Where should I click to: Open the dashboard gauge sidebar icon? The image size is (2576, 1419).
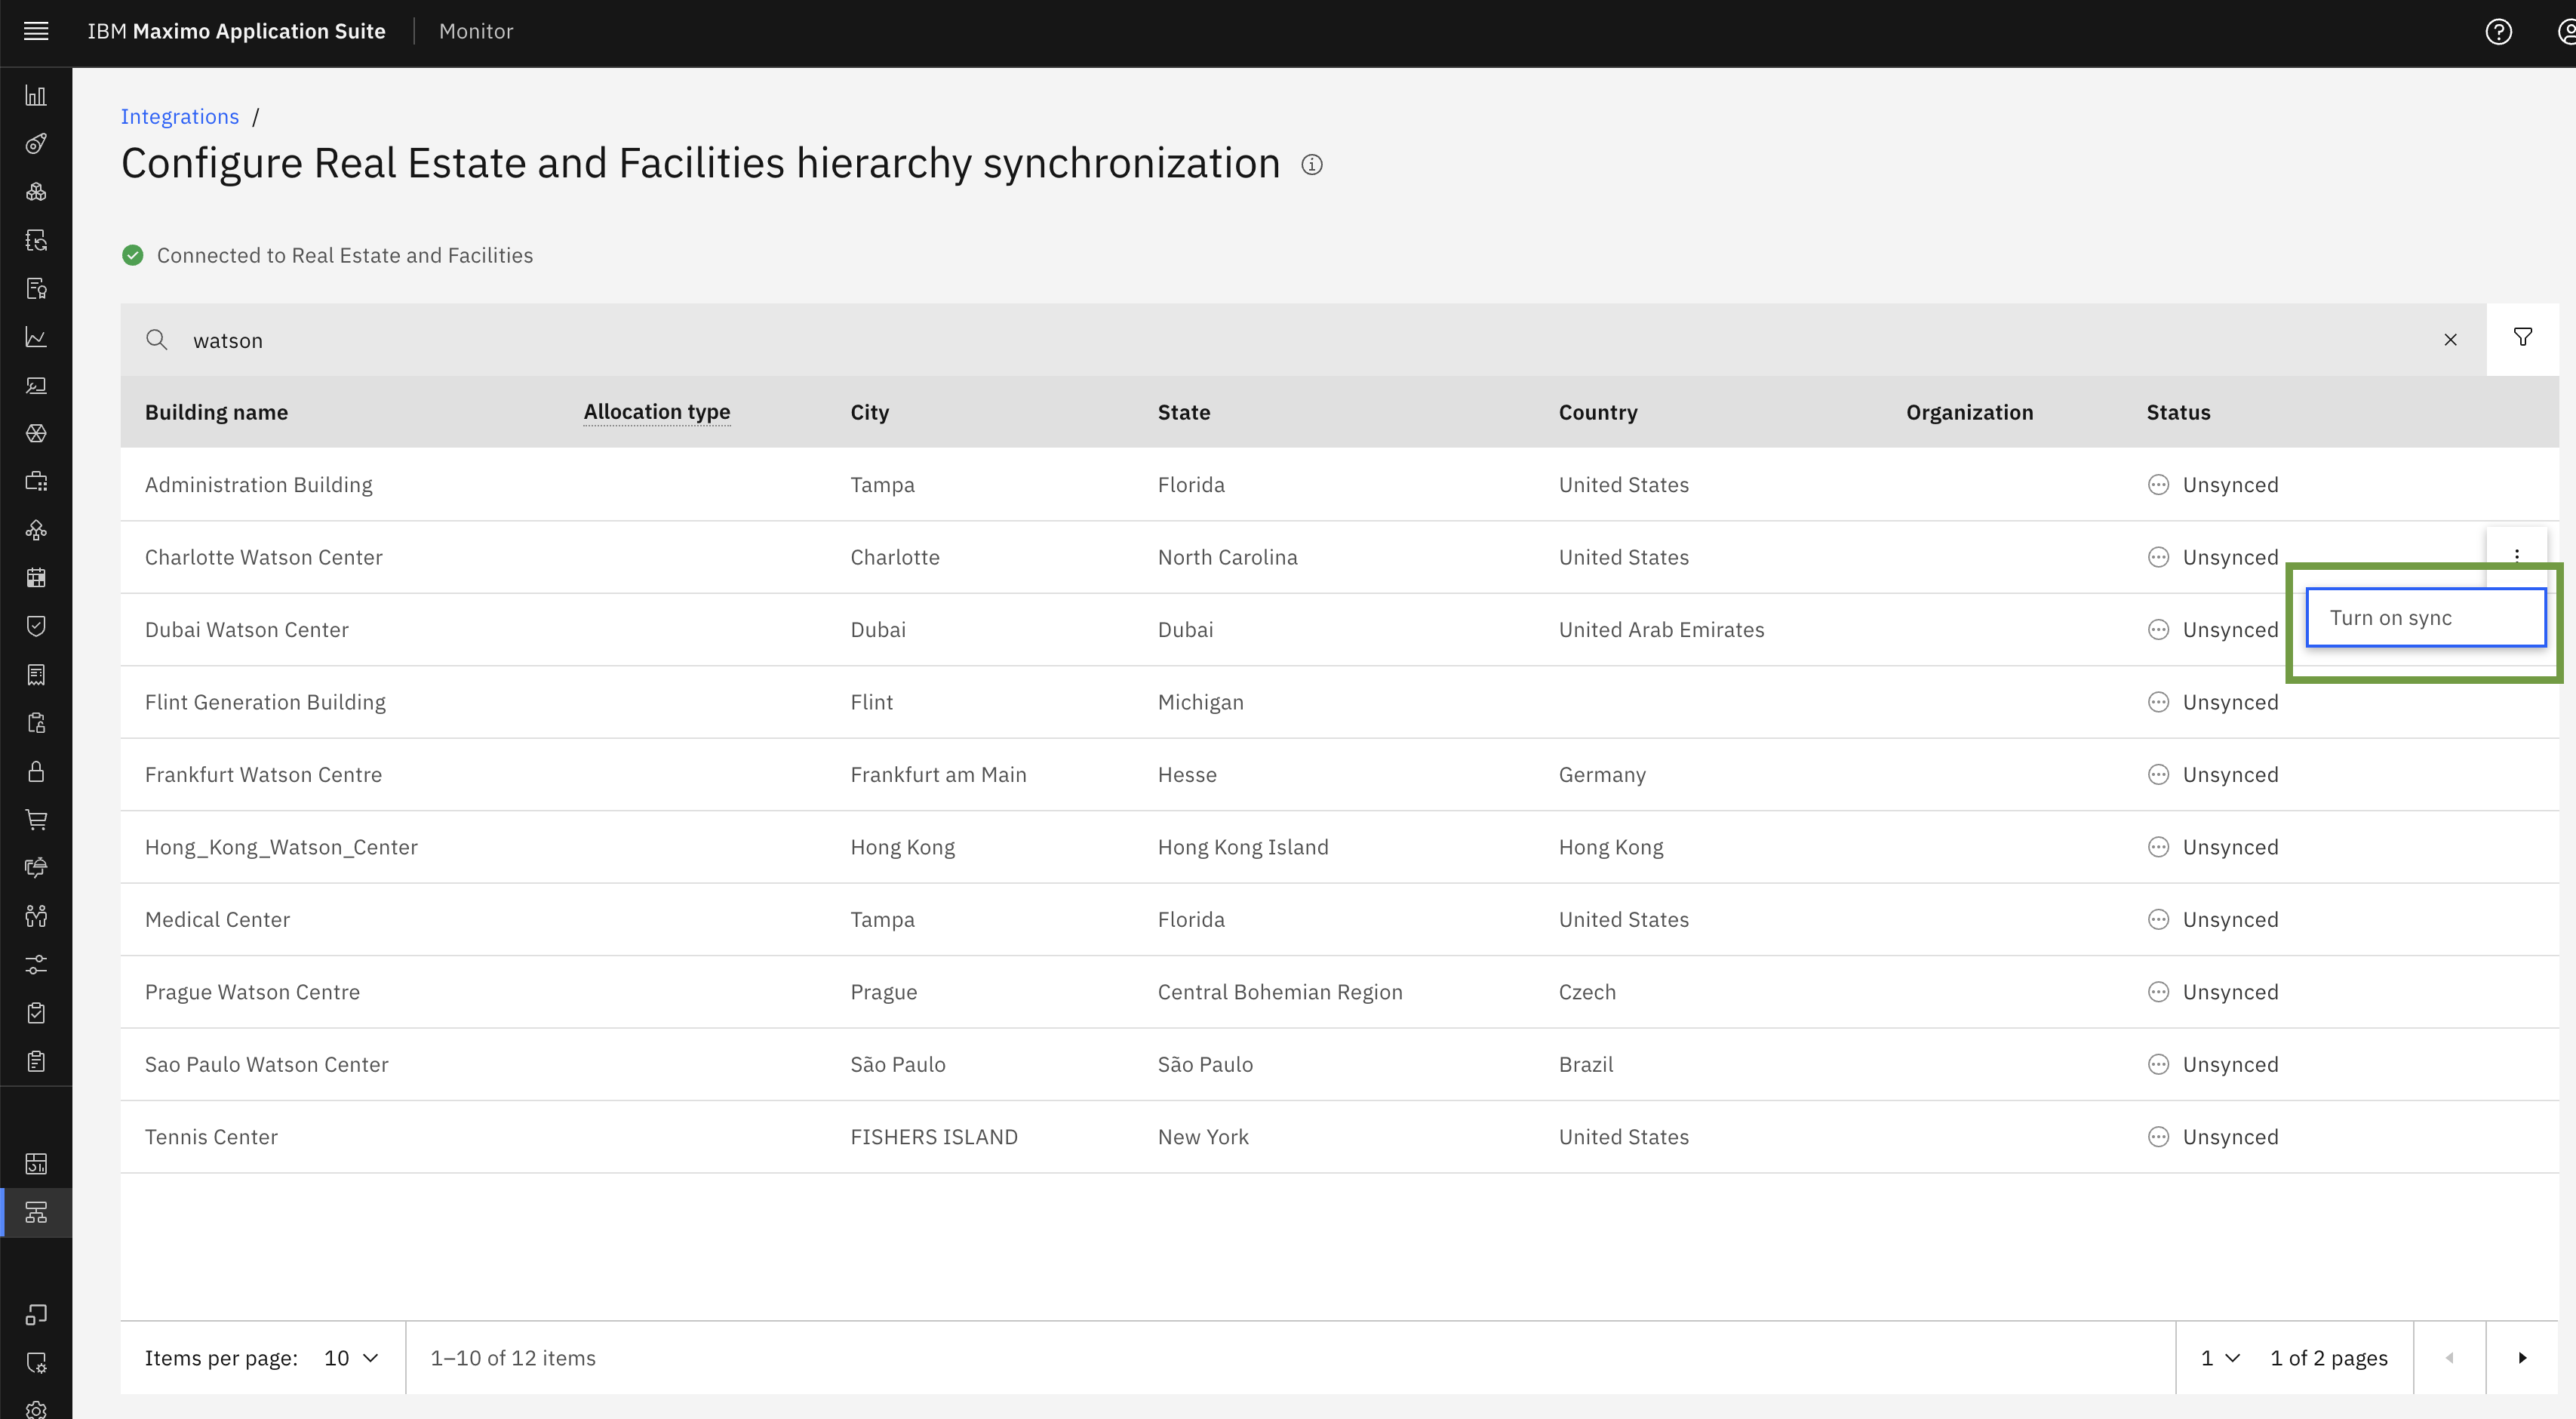click(x=36, y=1164)
